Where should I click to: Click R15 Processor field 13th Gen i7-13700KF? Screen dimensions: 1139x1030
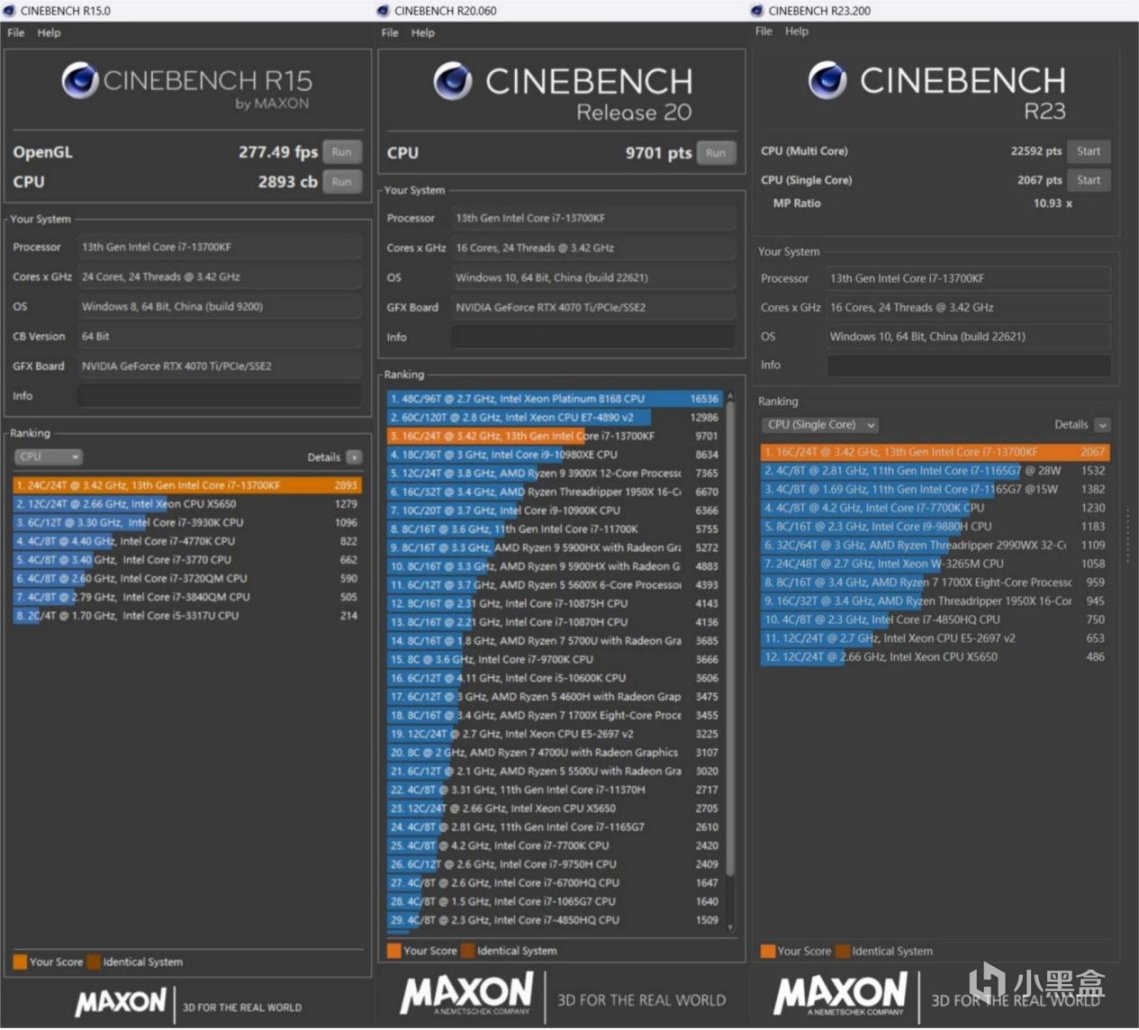(x=219, y=247)
